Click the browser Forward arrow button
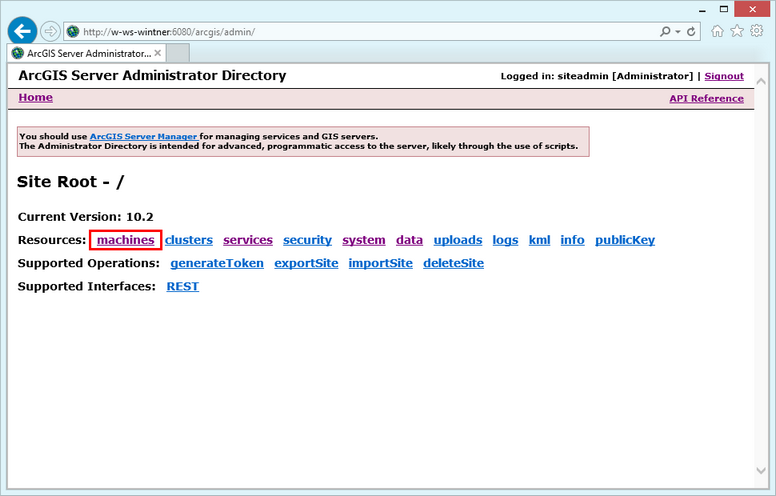 (50, 31)
